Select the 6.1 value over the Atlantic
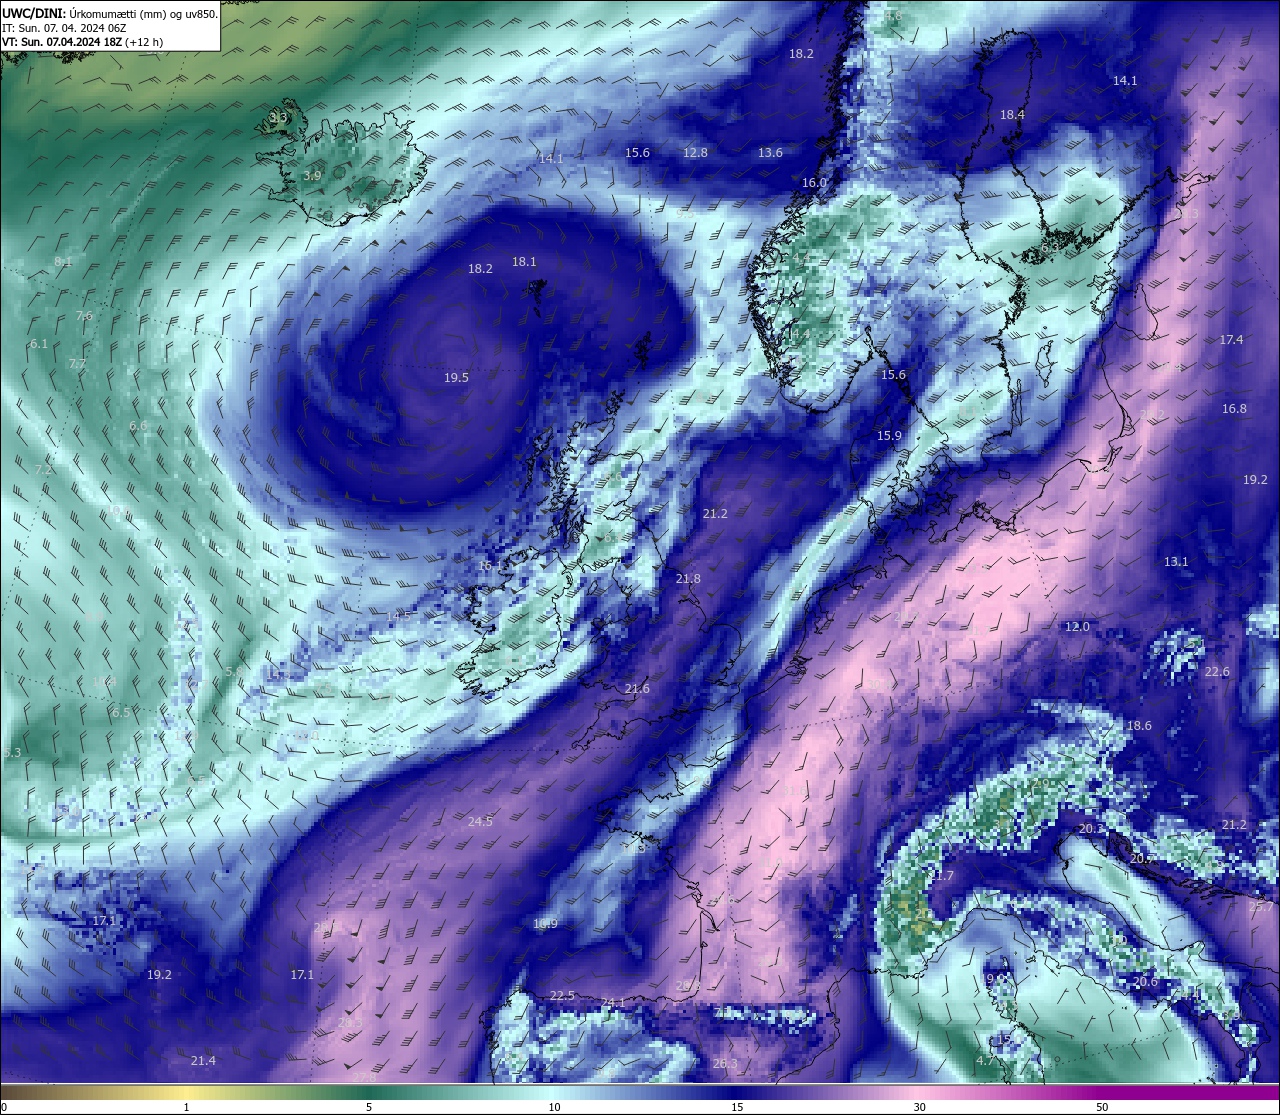This screenshot has height=1115, width=1280. click(x=39, y=344)
